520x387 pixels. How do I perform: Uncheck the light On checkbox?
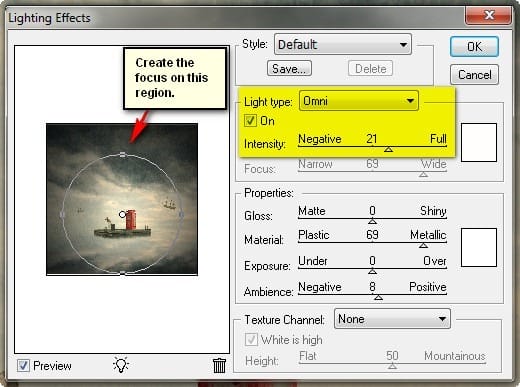250,120
